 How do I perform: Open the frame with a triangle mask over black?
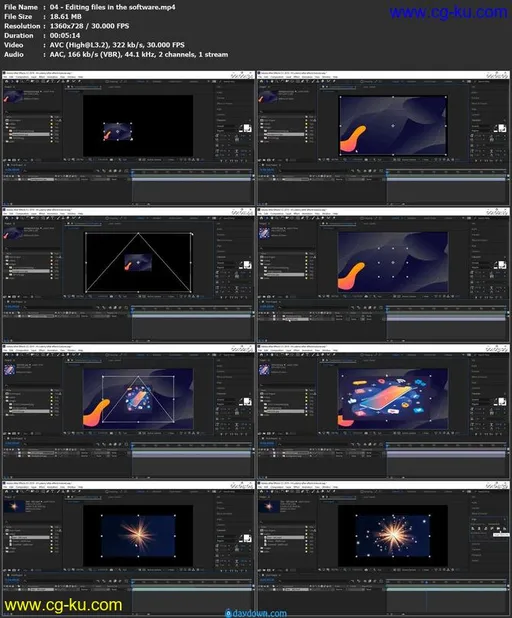tap(128, 274)
